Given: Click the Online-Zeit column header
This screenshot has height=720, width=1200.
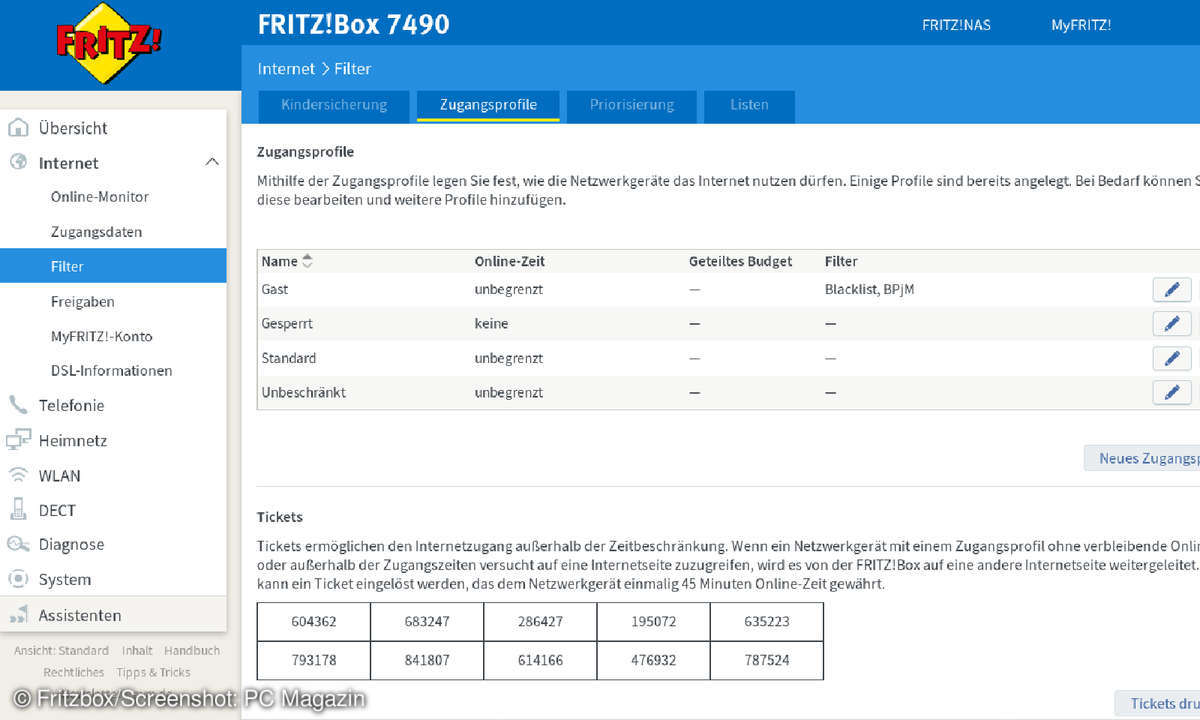Looking at the screenshot, I should pos(510,261).
